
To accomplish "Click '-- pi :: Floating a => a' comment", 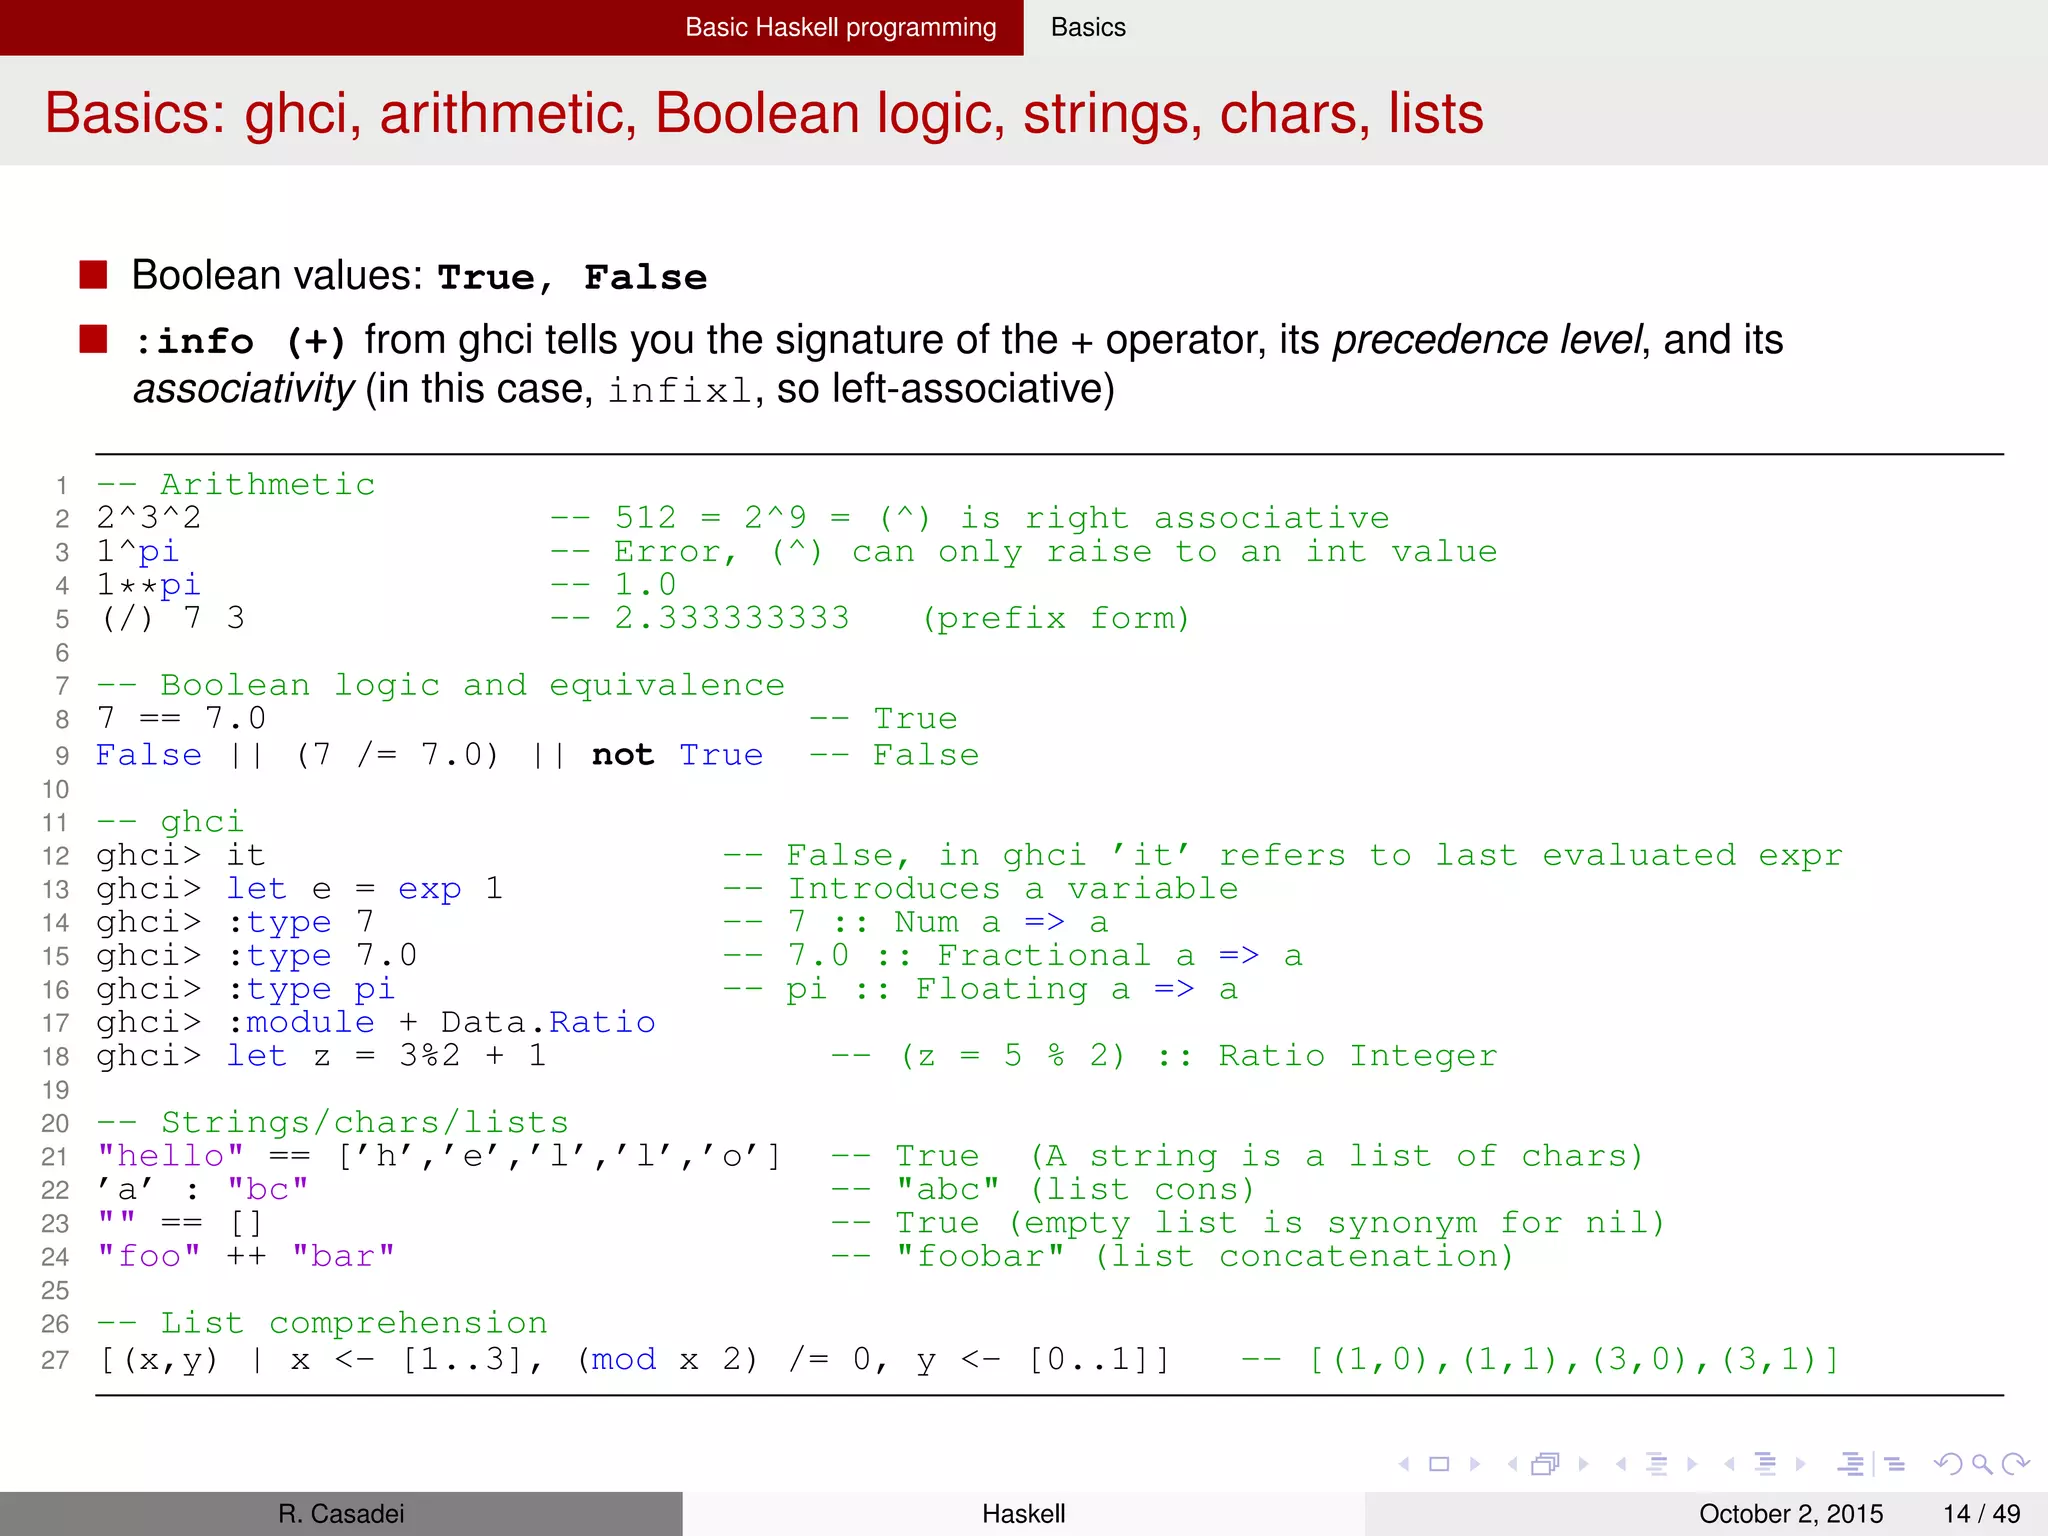I will click(x=980, y=990).
